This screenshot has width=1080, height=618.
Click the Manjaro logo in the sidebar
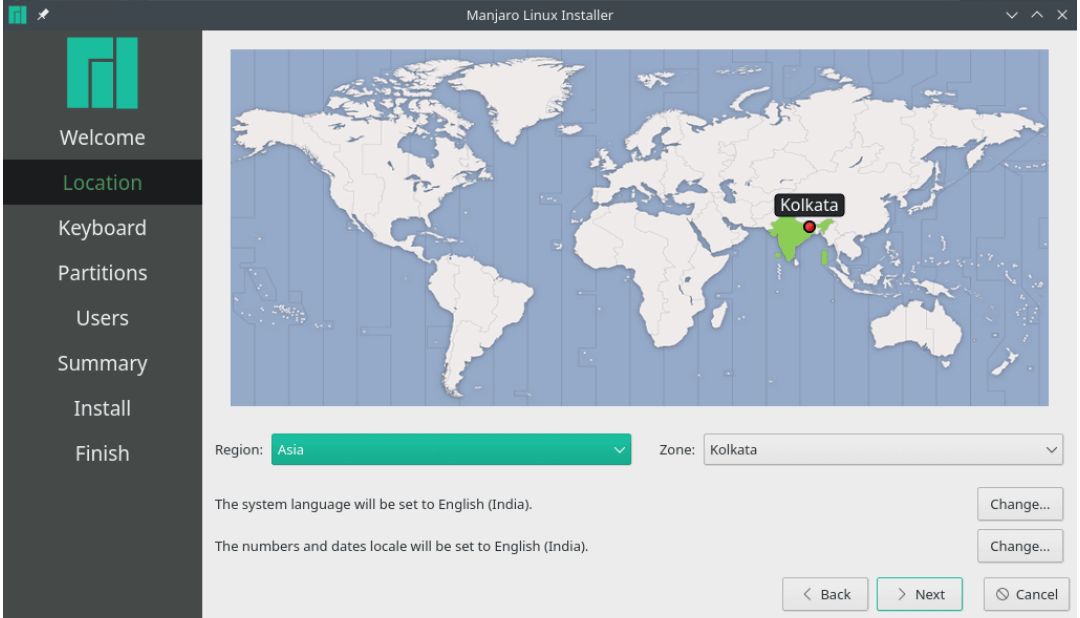tap(102, 73)
